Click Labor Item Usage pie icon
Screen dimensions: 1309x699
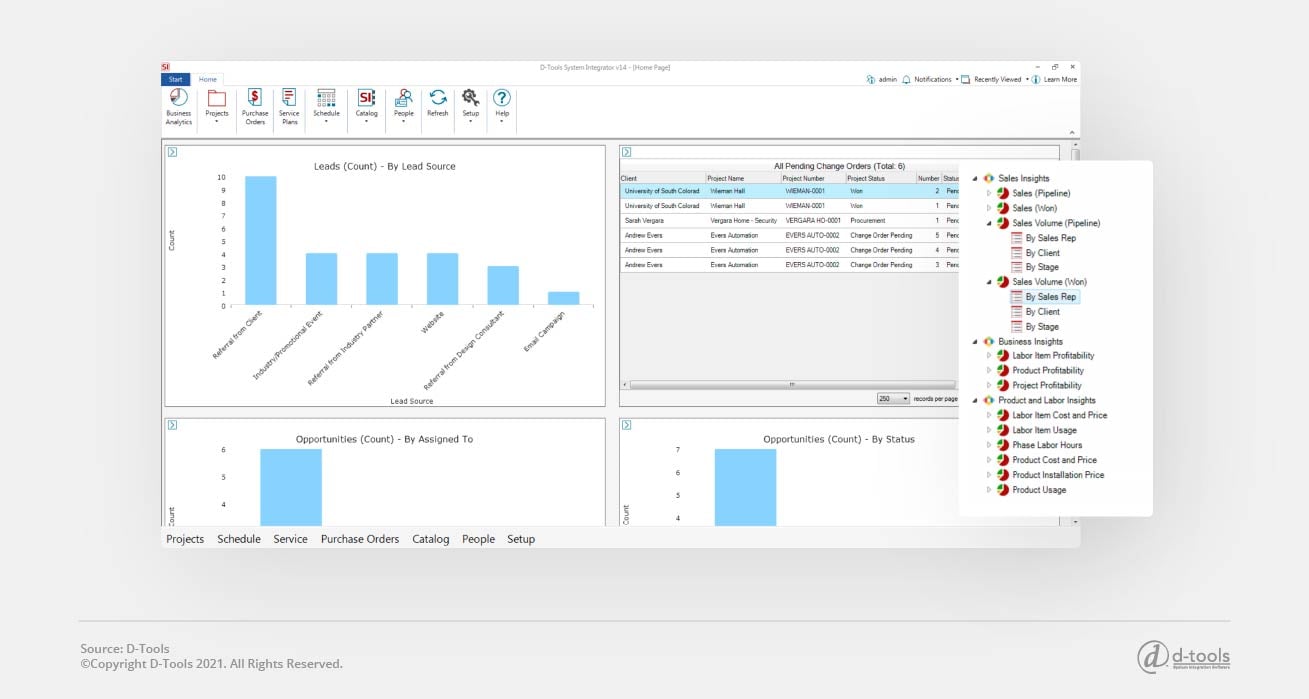tap(1003, 430)
